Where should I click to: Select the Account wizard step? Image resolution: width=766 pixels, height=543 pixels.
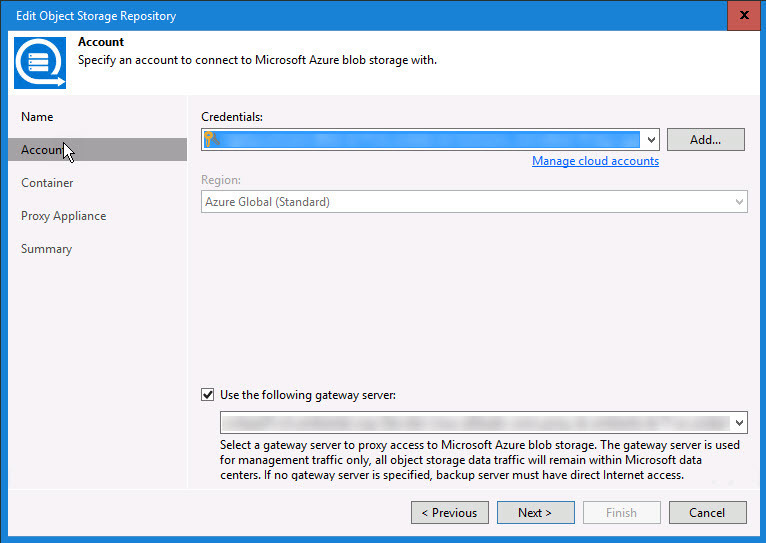pos(97,149)
